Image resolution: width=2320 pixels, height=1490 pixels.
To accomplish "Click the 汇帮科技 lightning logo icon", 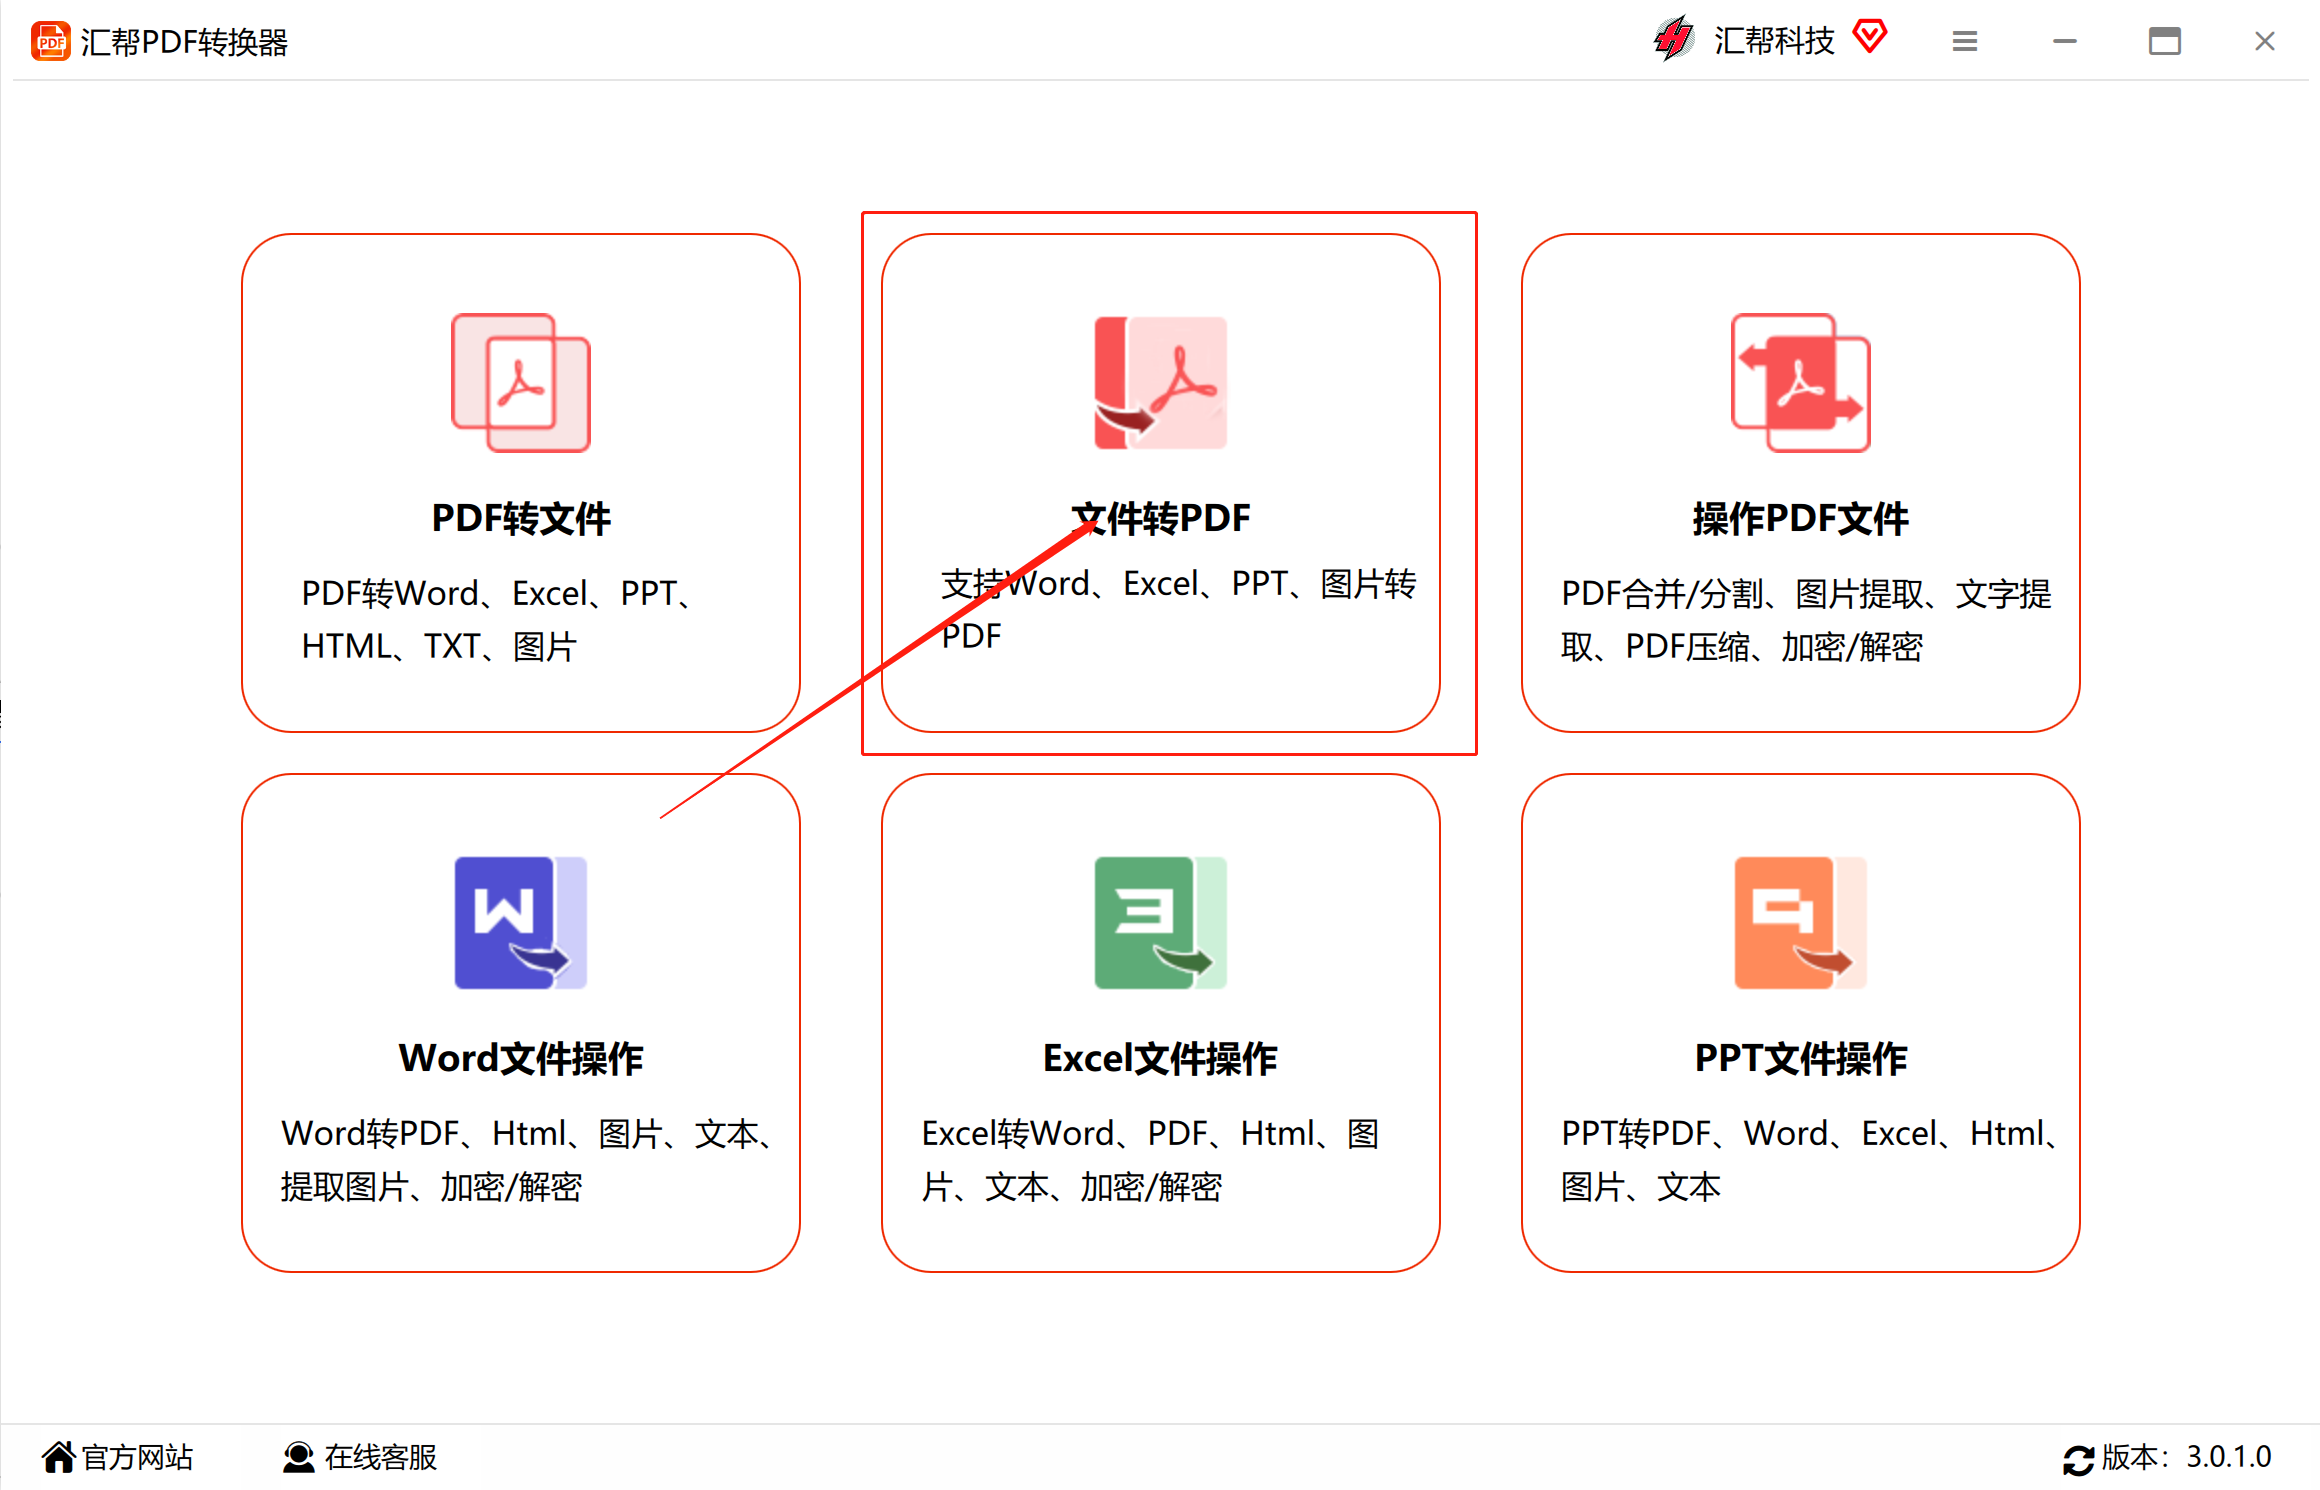I will coord(1674,40).
